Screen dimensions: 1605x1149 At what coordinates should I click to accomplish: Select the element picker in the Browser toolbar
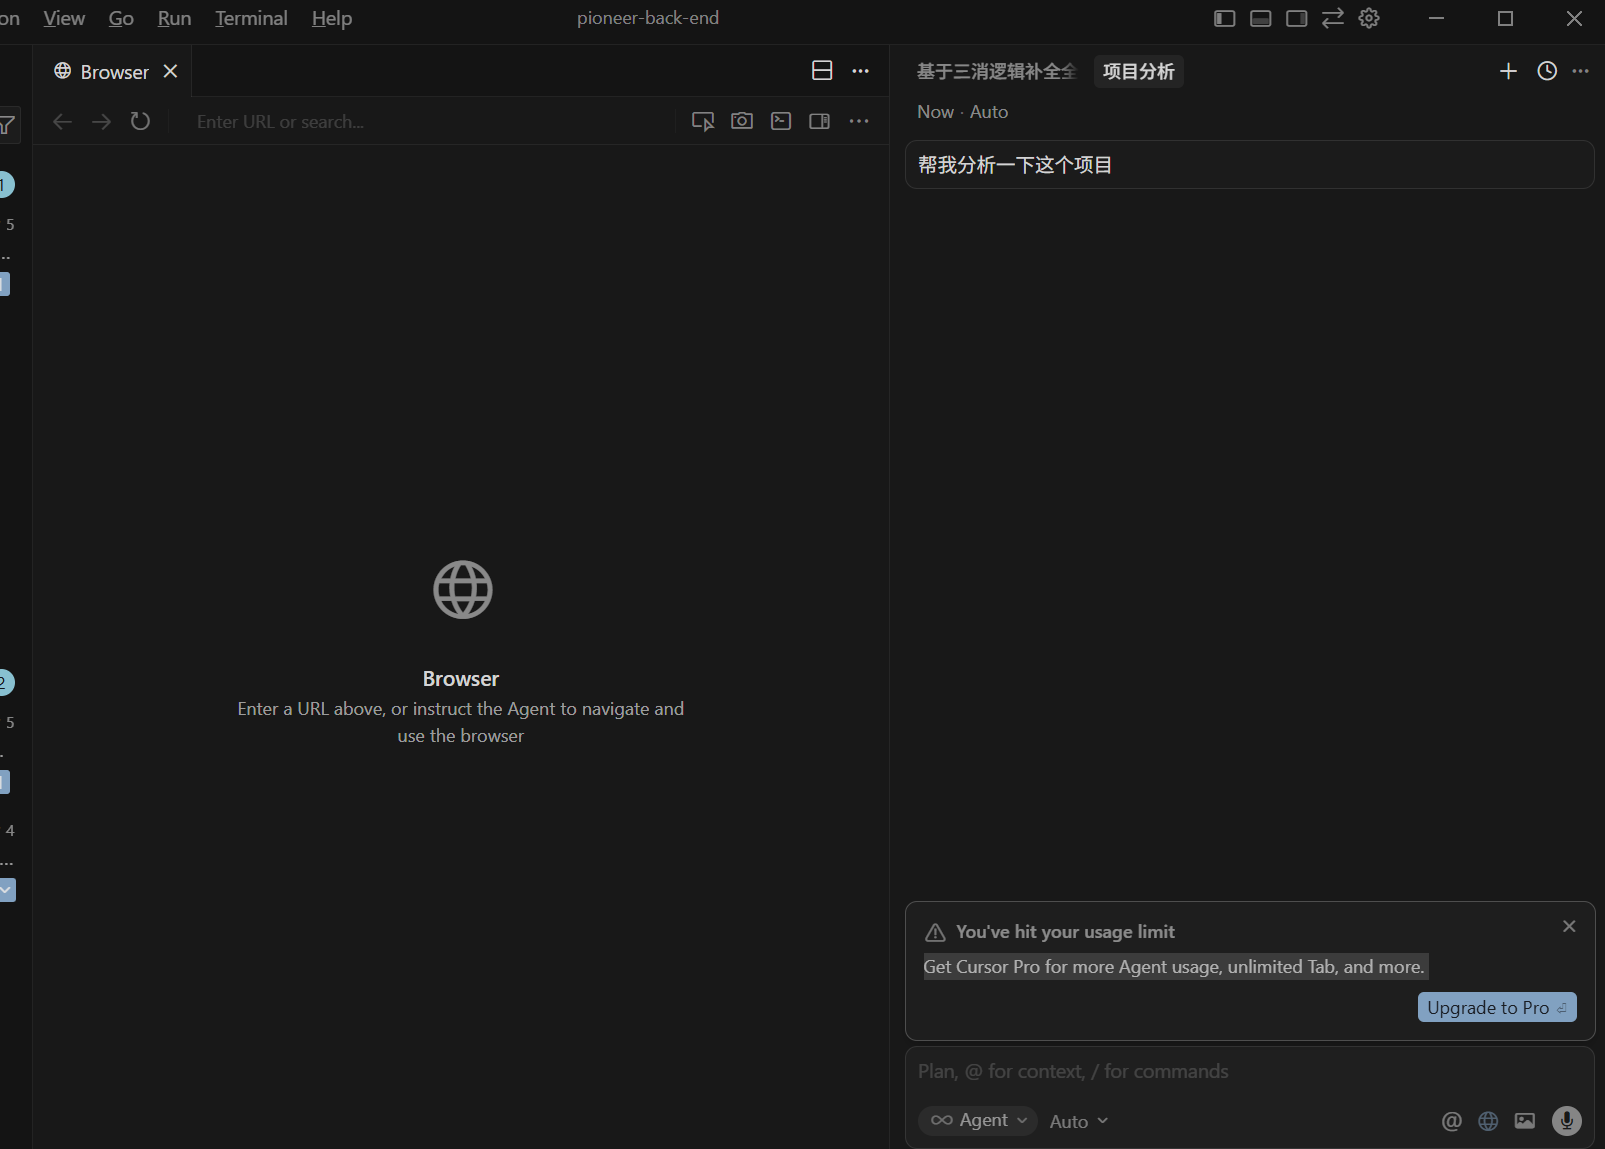703,121
